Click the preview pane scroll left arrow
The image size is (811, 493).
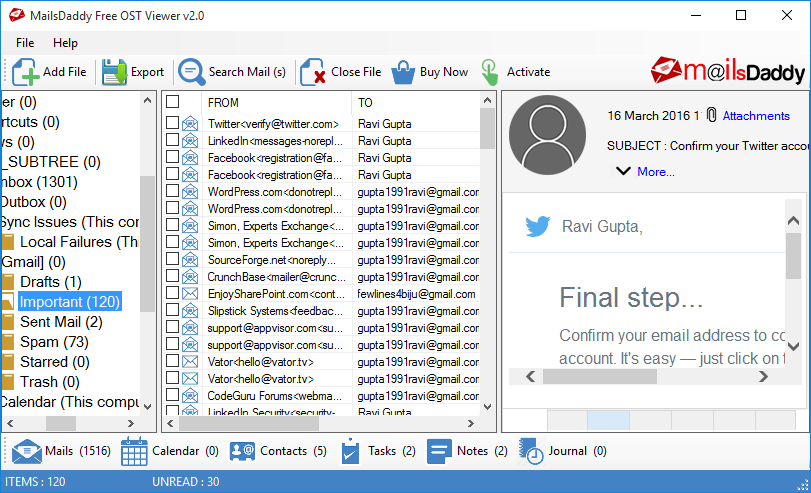[530, 377]
